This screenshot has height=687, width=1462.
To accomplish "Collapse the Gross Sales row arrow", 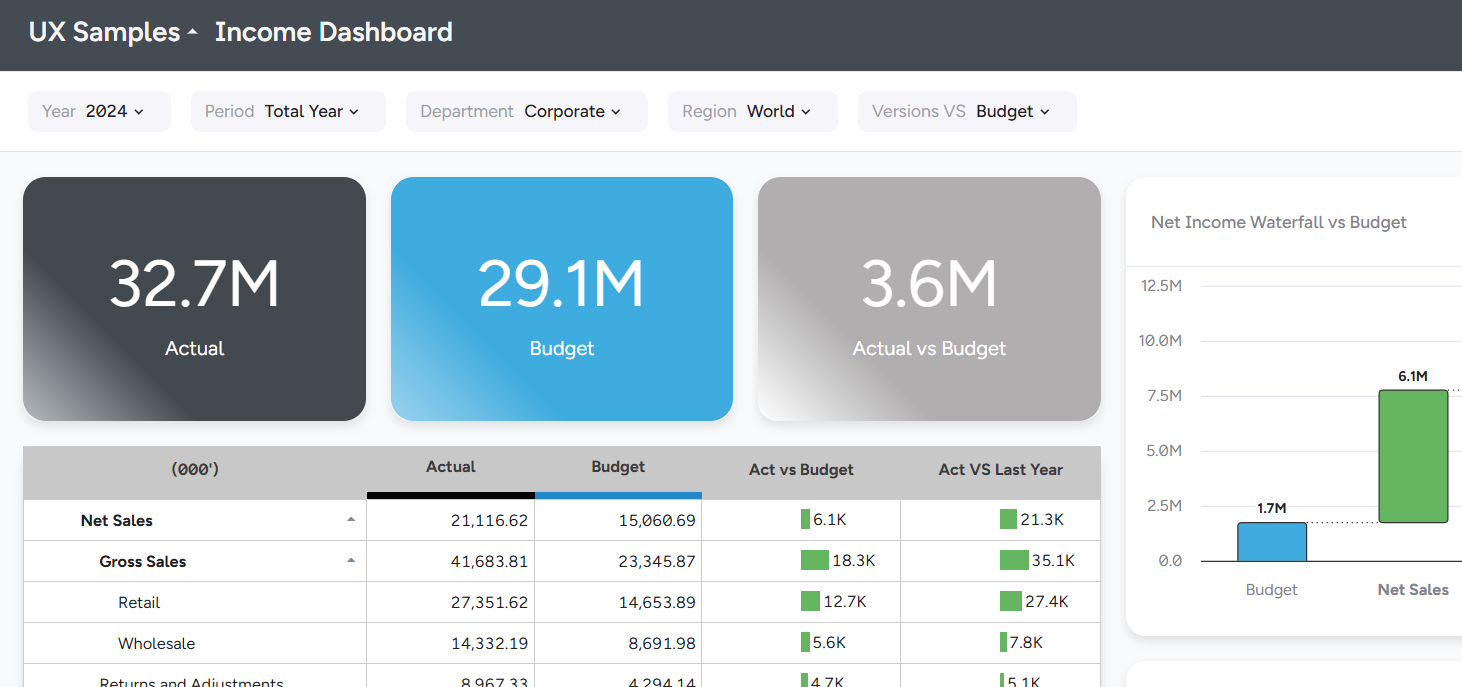I will tap(350, 561).
